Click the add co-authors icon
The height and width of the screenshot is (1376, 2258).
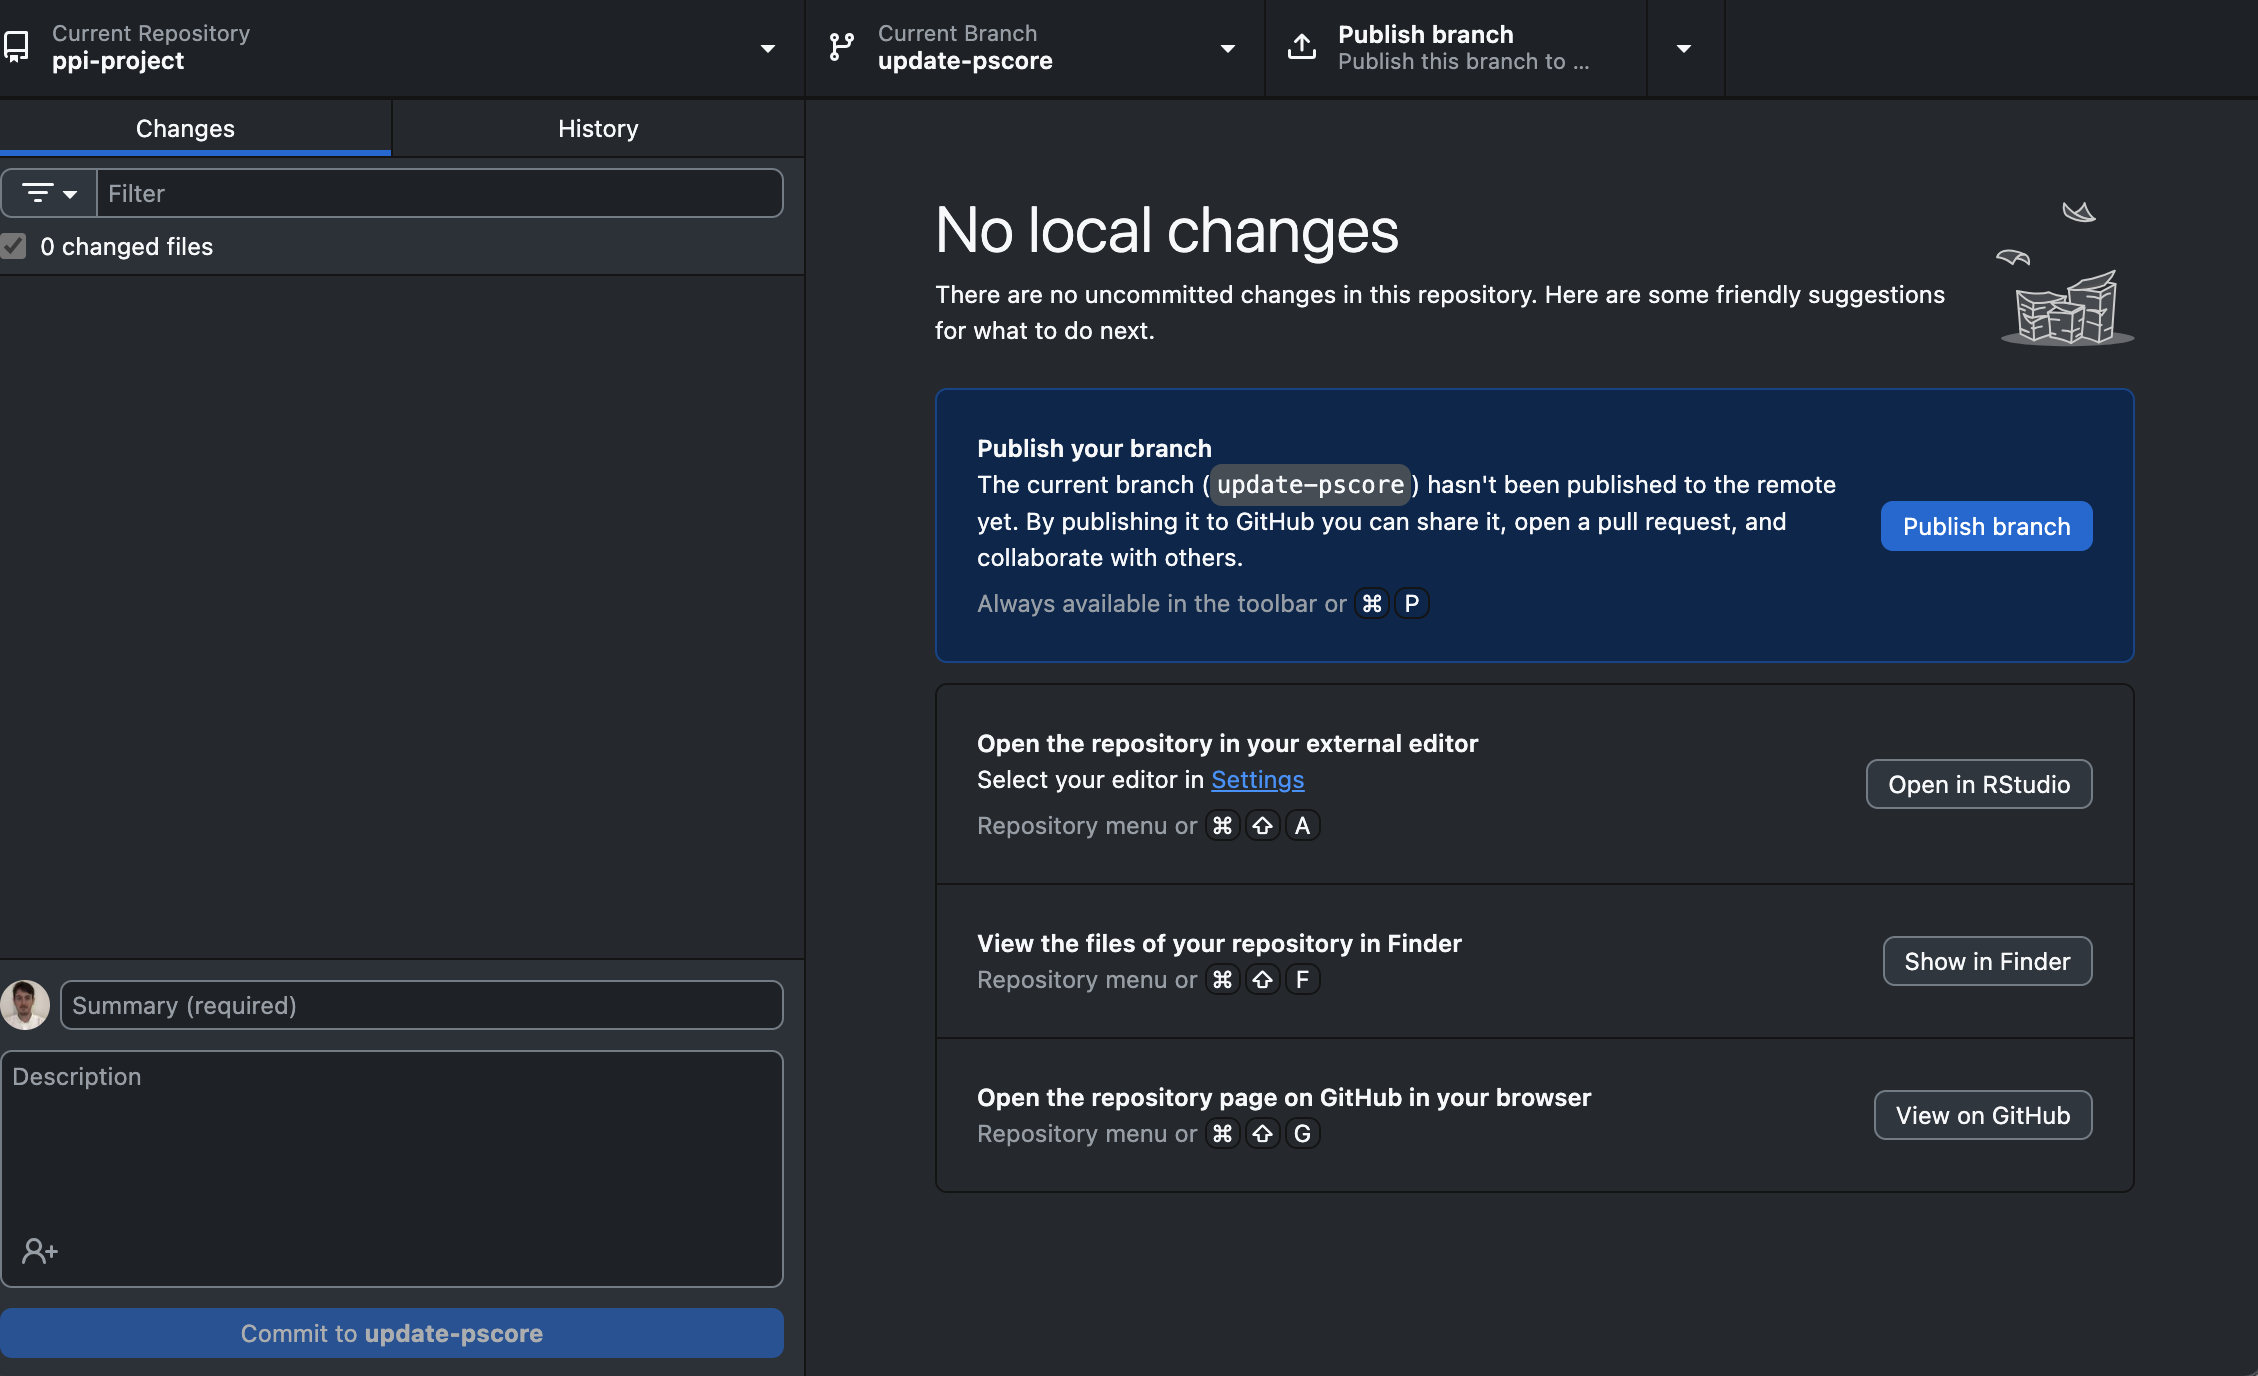coord(40,1251)
